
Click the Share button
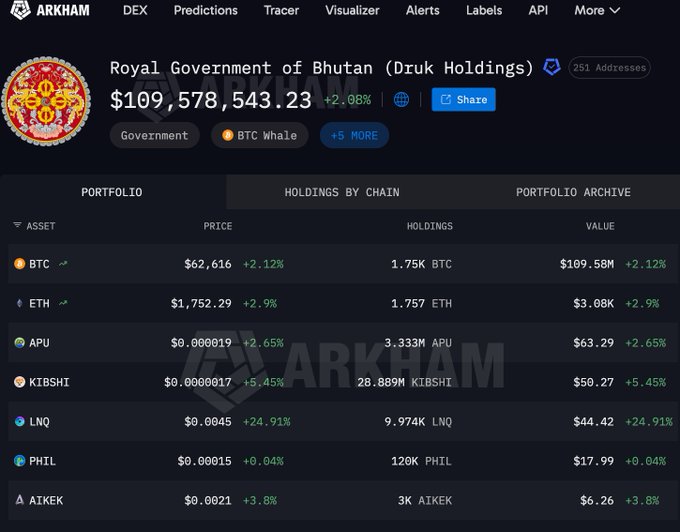coord(464,100)
